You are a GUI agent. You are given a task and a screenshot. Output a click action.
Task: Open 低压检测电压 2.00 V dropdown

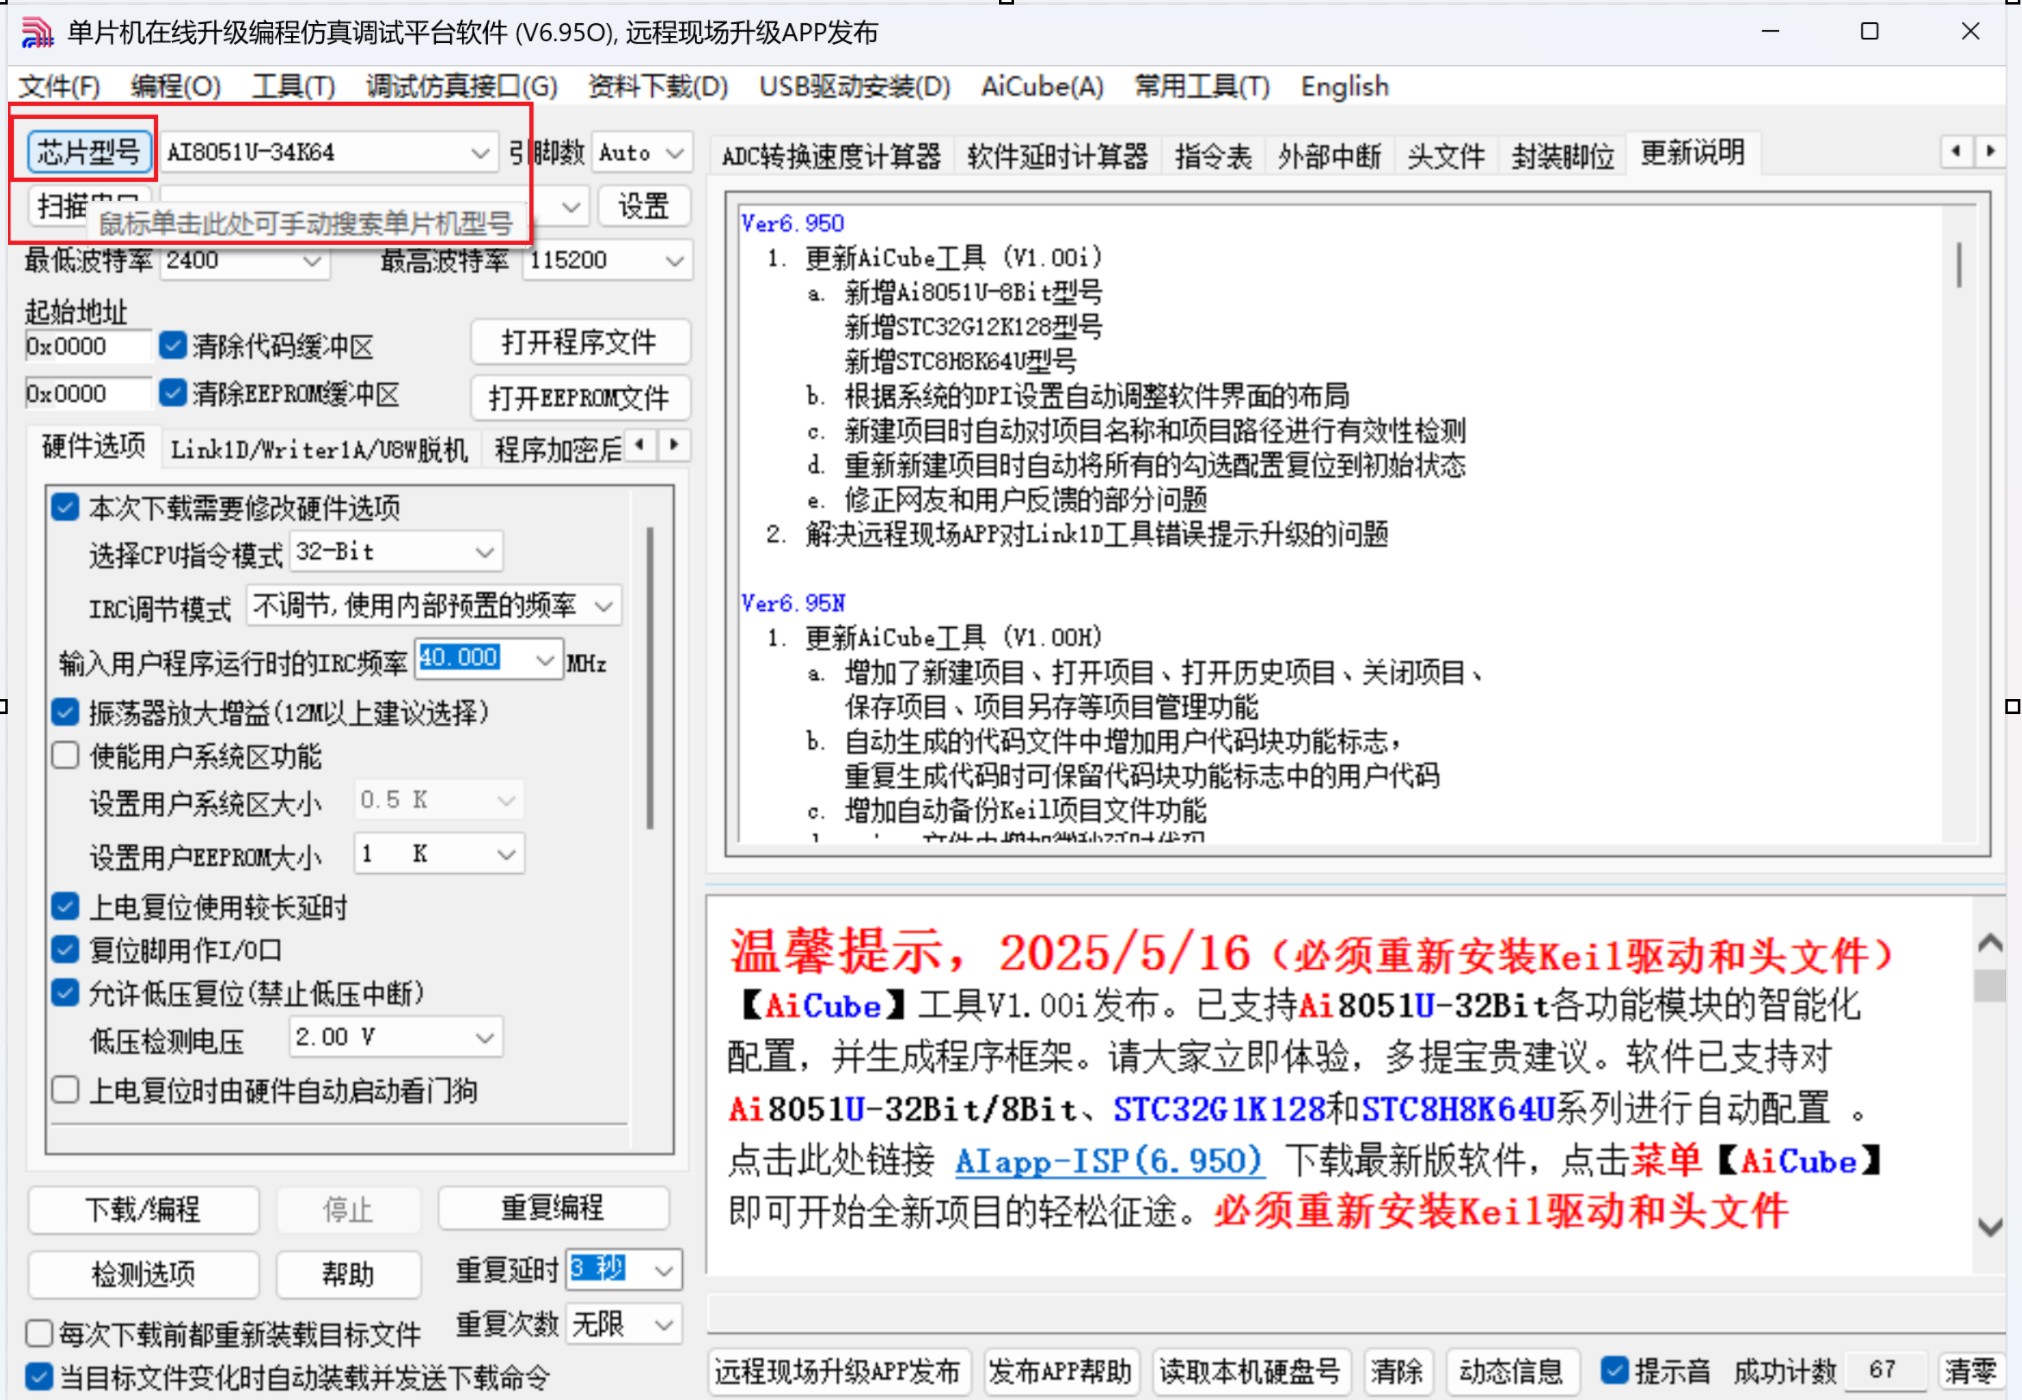396,1037
